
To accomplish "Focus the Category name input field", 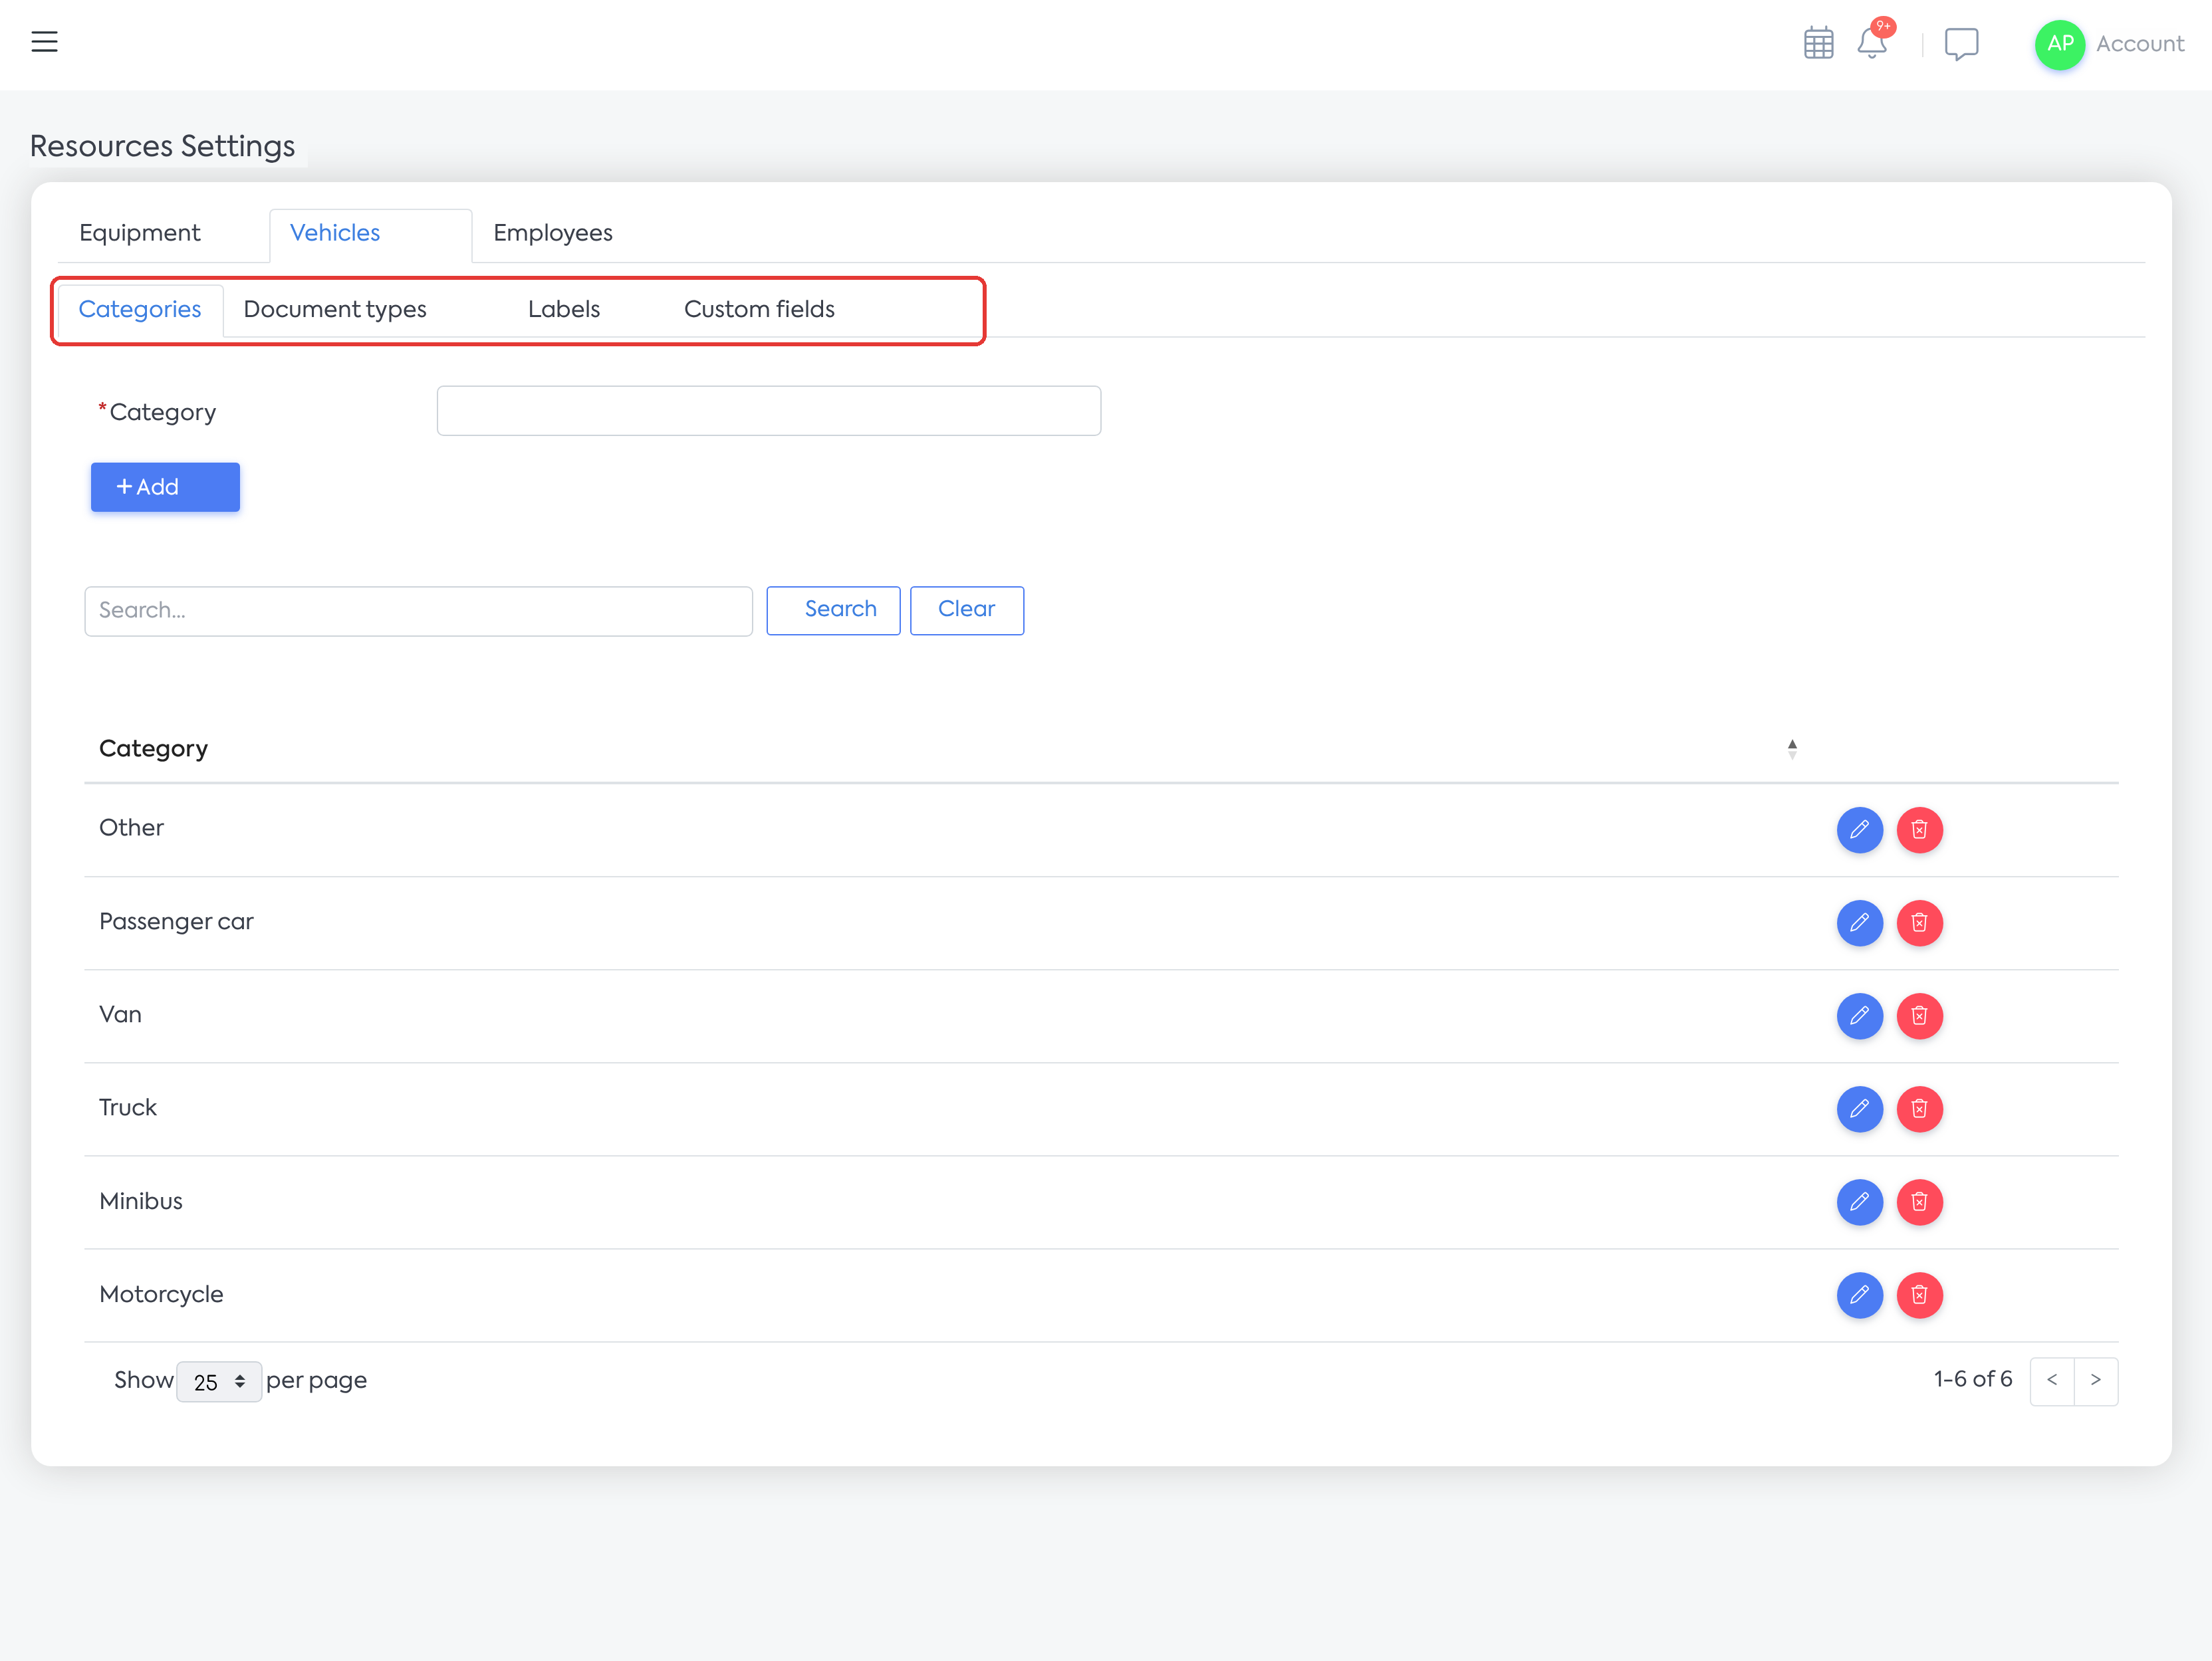I will [768, 411].
